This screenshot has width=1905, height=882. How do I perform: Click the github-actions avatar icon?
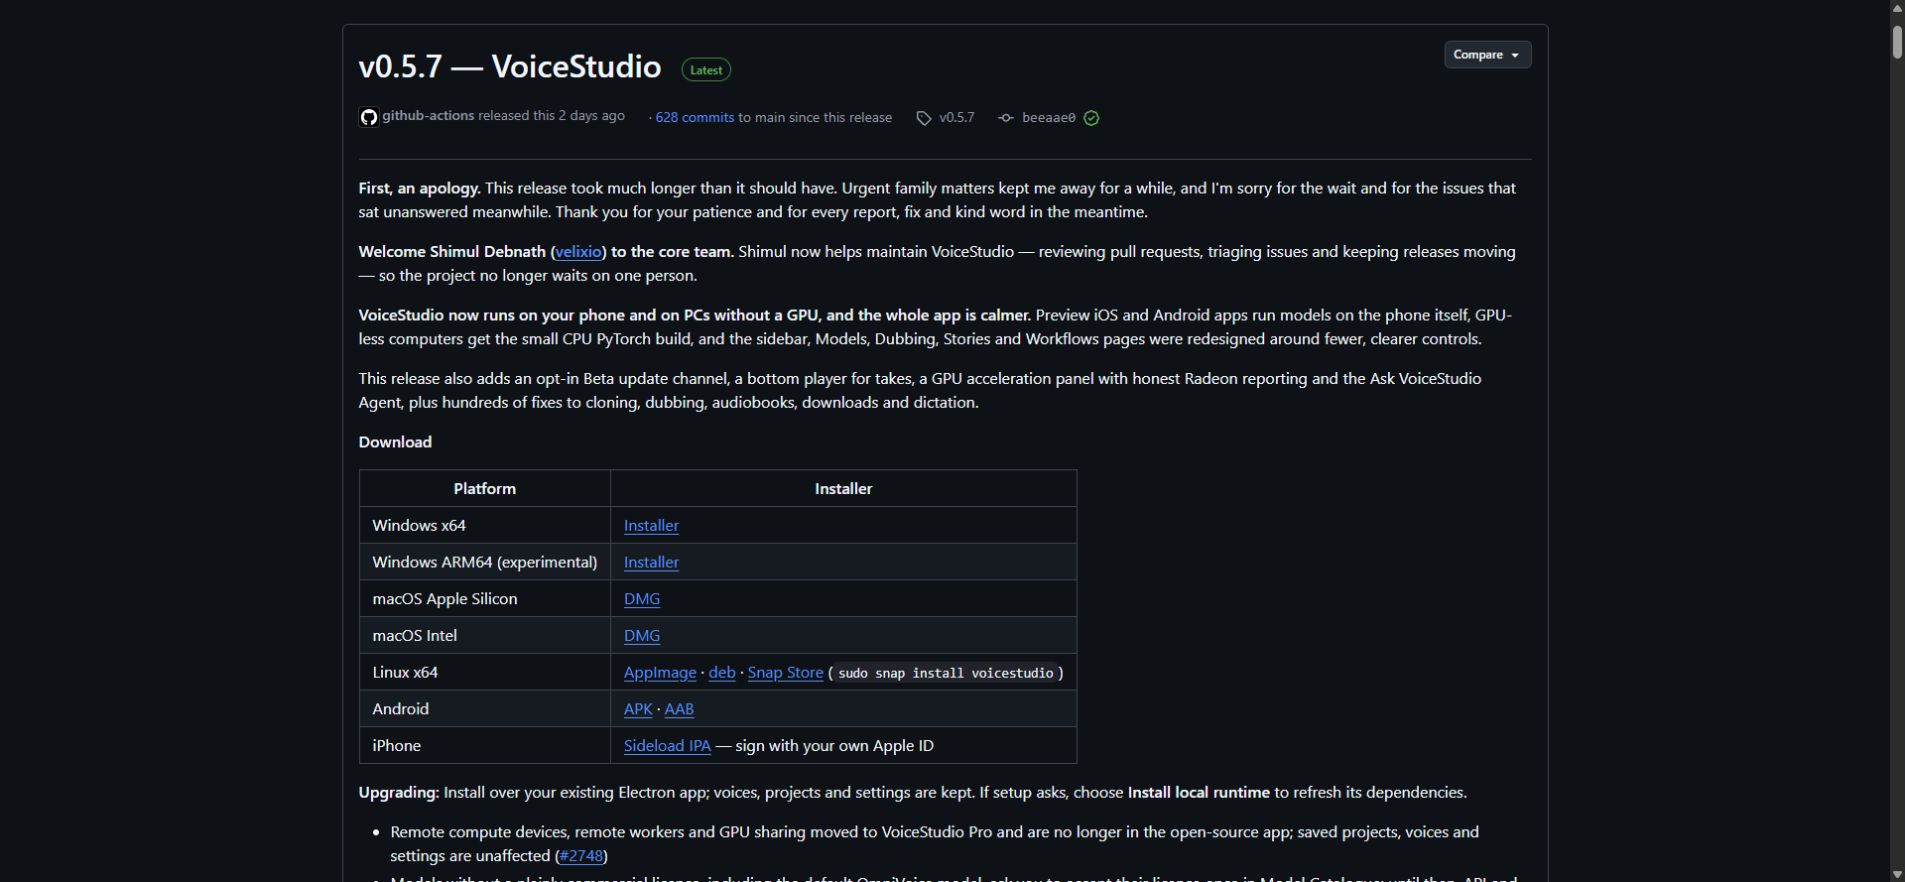[x=369, y=118]
